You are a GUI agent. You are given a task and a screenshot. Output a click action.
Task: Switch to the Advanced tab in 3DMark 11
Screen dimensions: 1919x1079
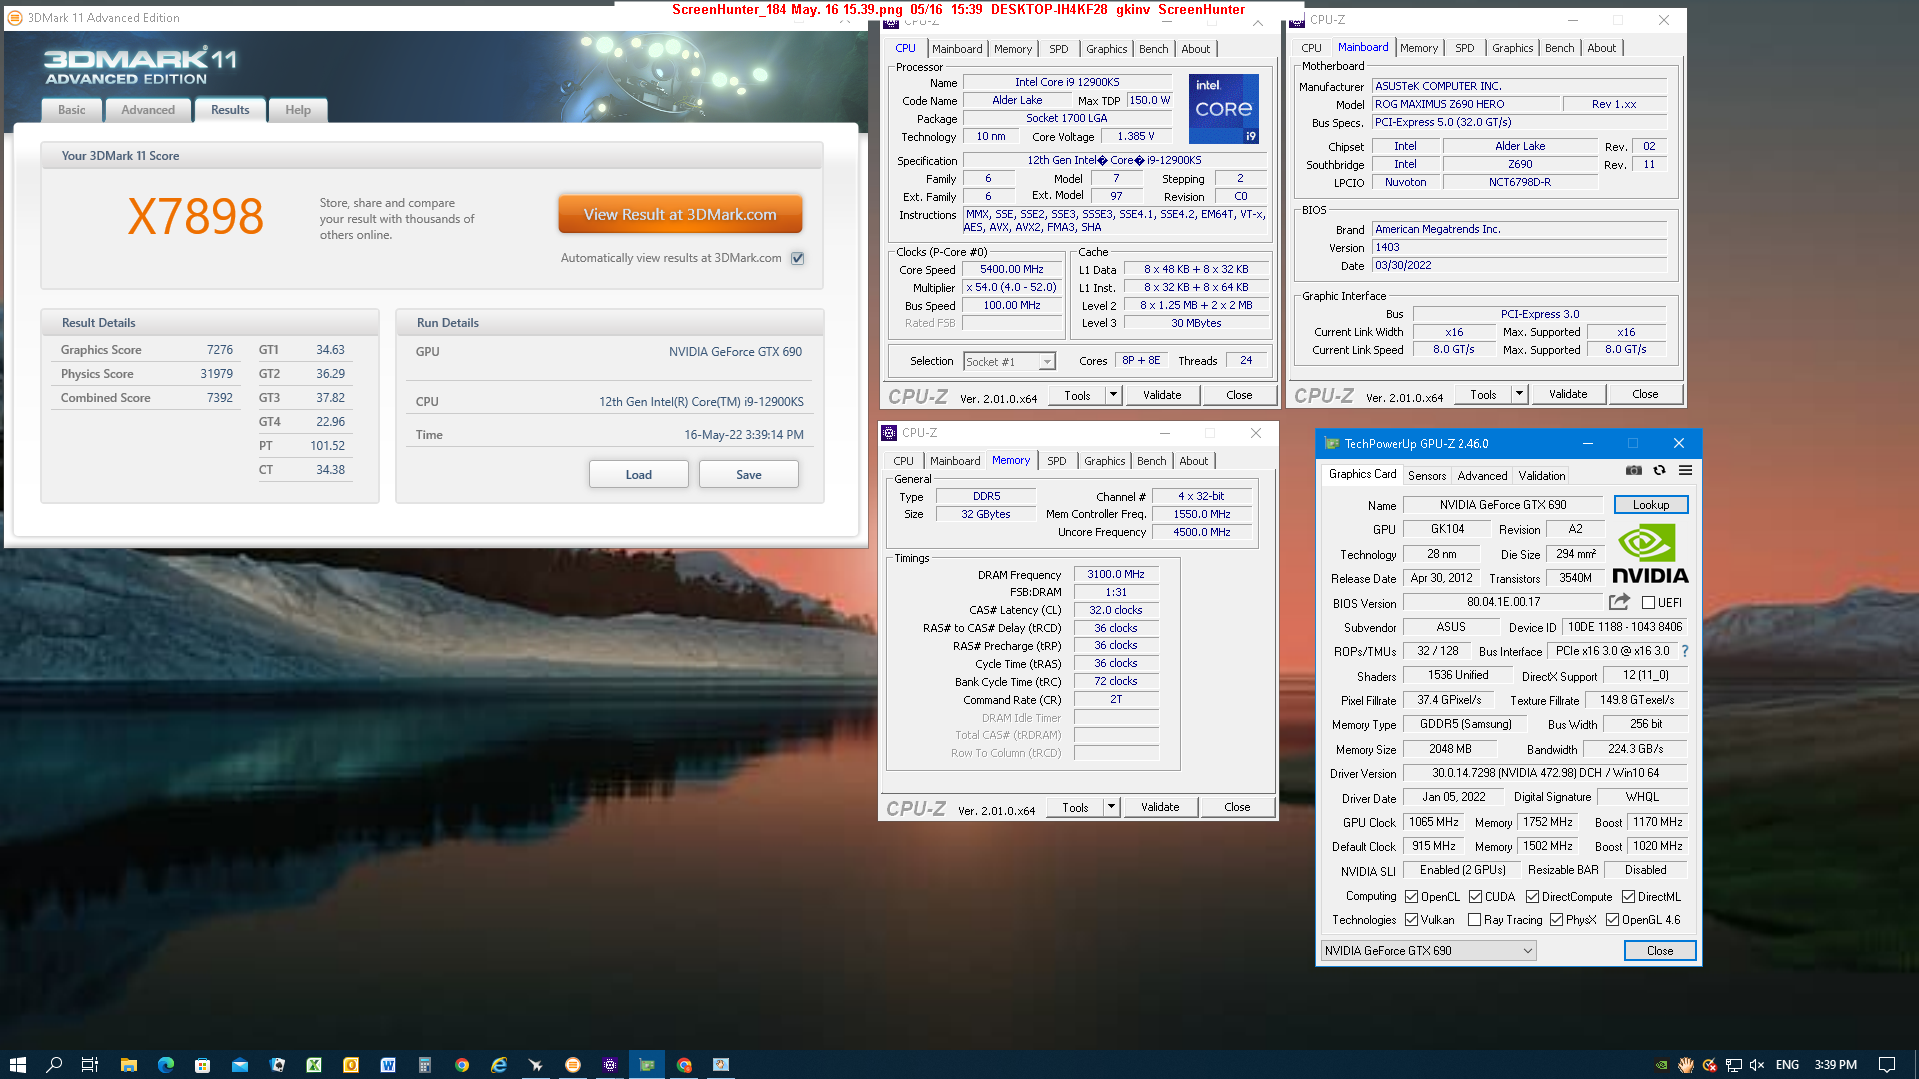[148, 110]
